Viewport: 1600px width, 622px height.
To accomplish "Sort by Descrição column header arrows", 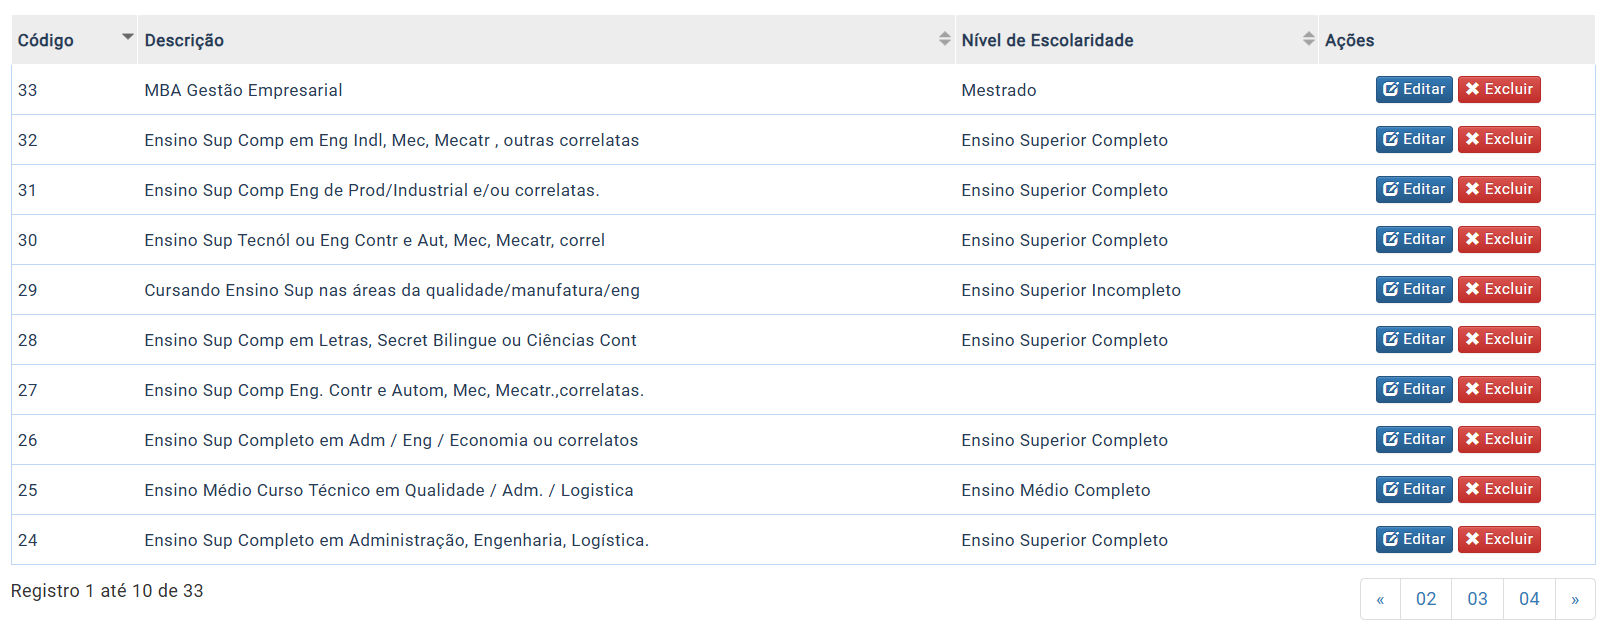I will [945, 39].
